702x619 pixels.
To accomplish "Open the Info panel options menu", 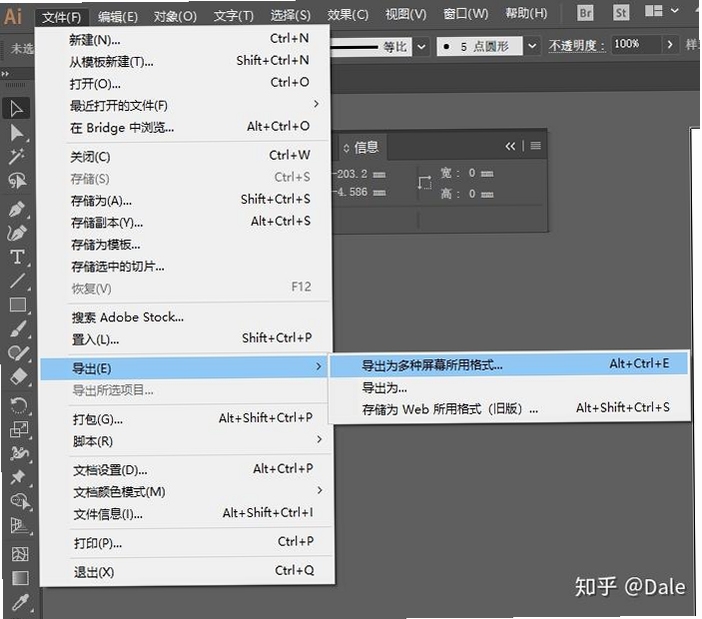I will click(x=535, y=145).
